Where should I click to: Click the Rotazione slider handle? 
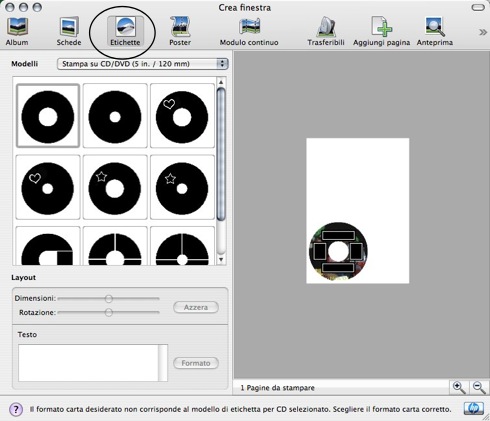click(109, 312)
